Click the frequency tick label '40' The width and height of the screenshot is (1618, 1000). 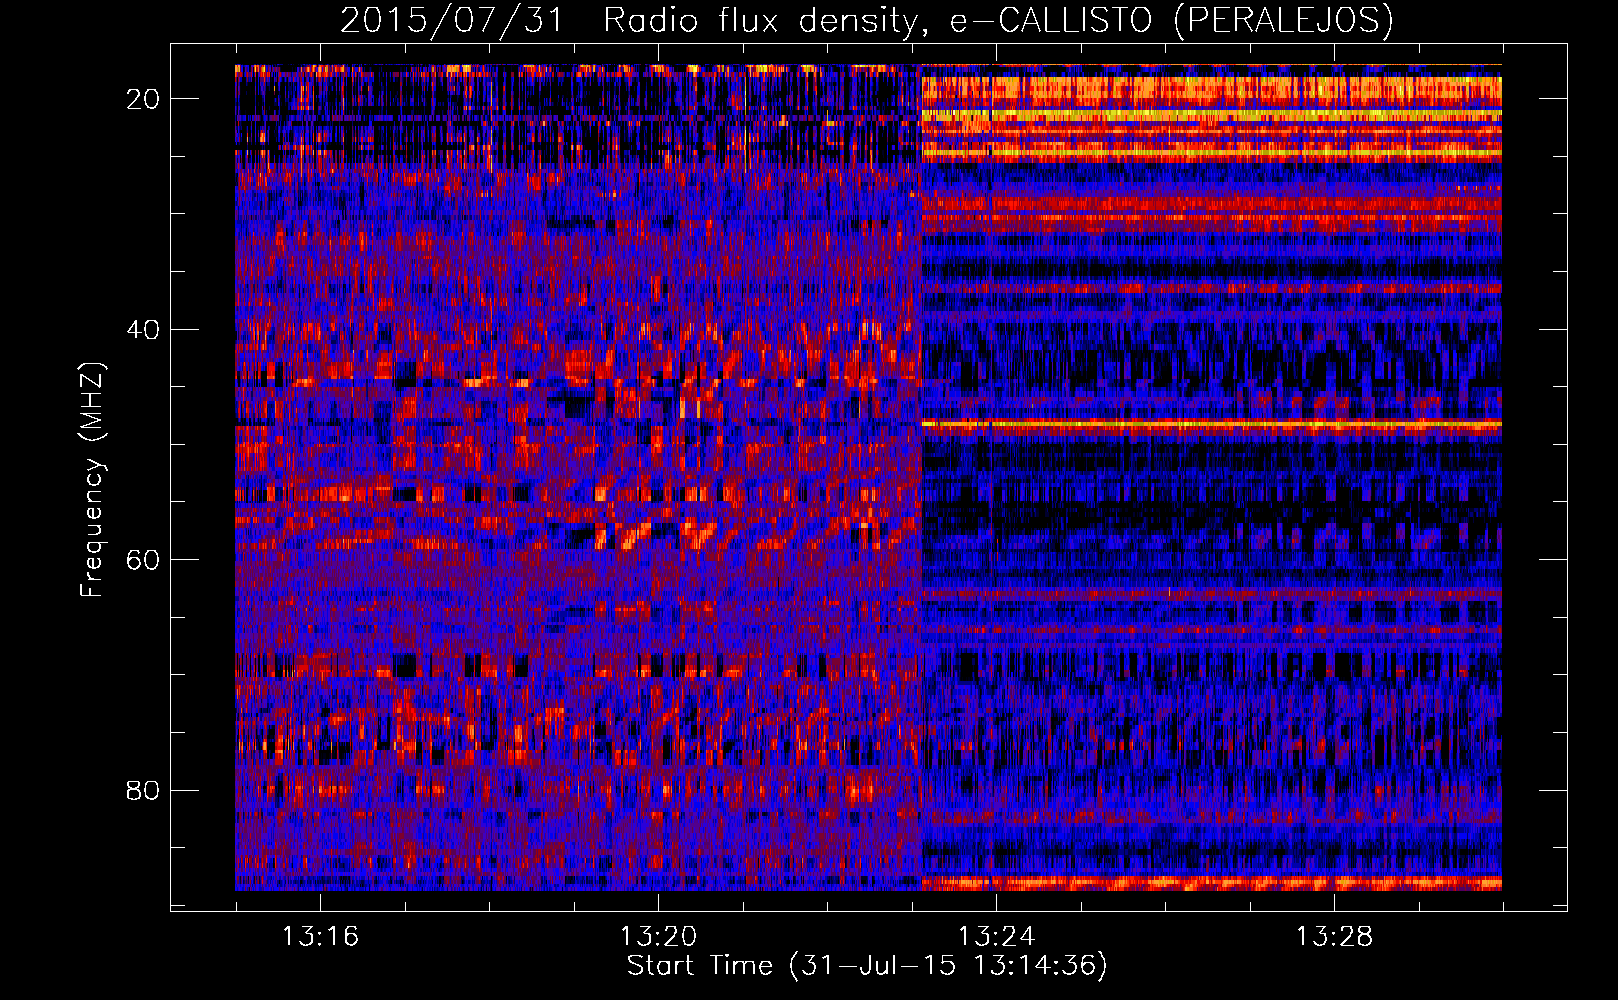click(x=143, y=329)
